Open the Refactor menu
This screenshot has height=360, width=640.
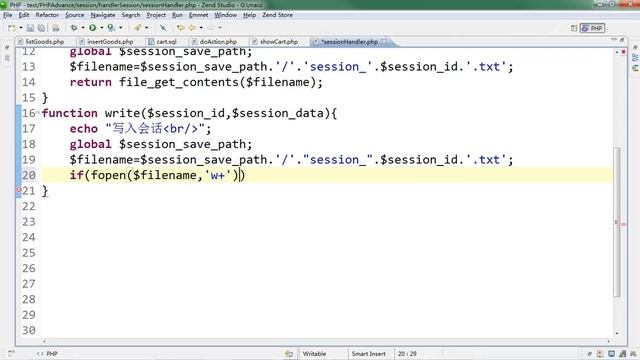coord(47,15)
